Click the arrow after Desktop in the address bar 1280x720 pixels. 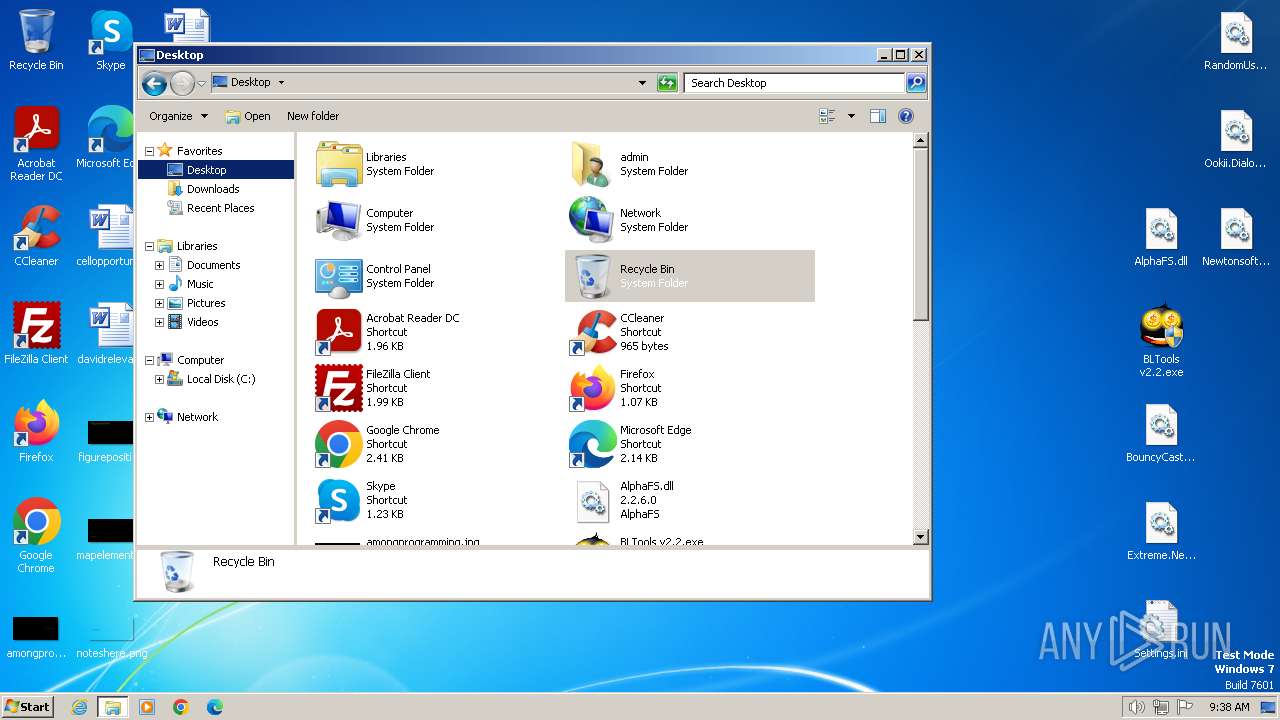281,83
